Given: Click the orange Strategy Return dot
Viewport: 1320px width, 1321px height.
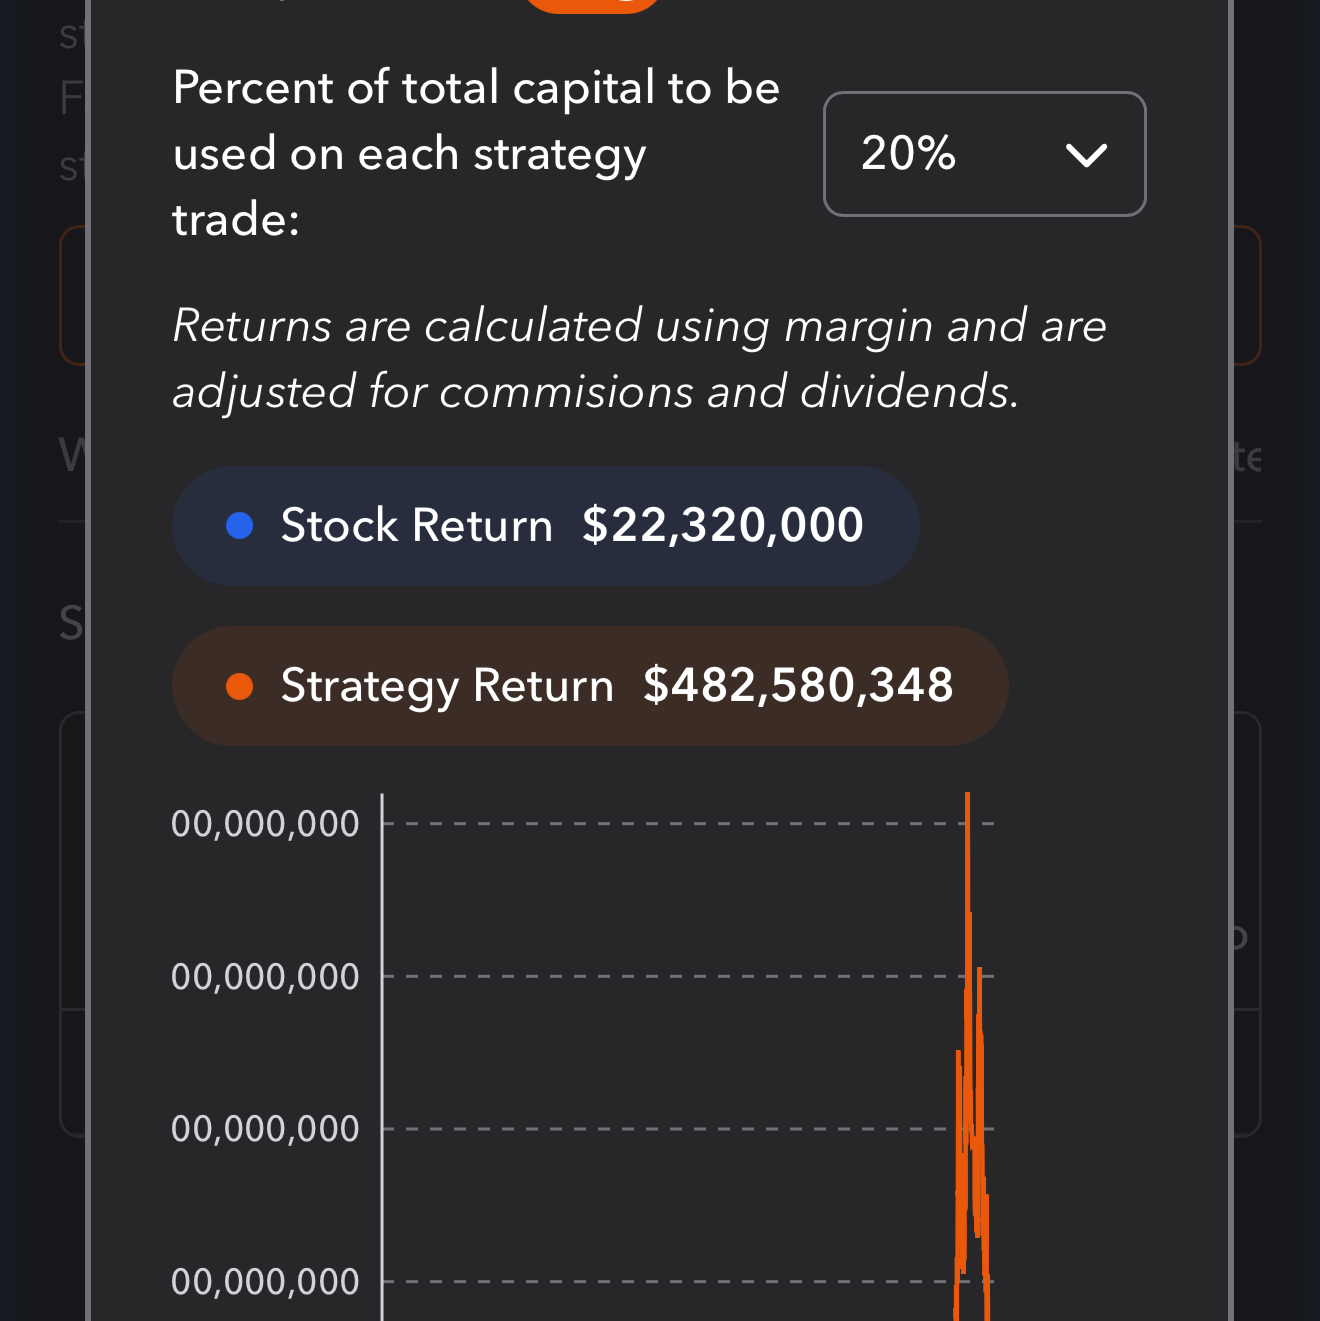Looking at the screenshot, I should 240,687.
